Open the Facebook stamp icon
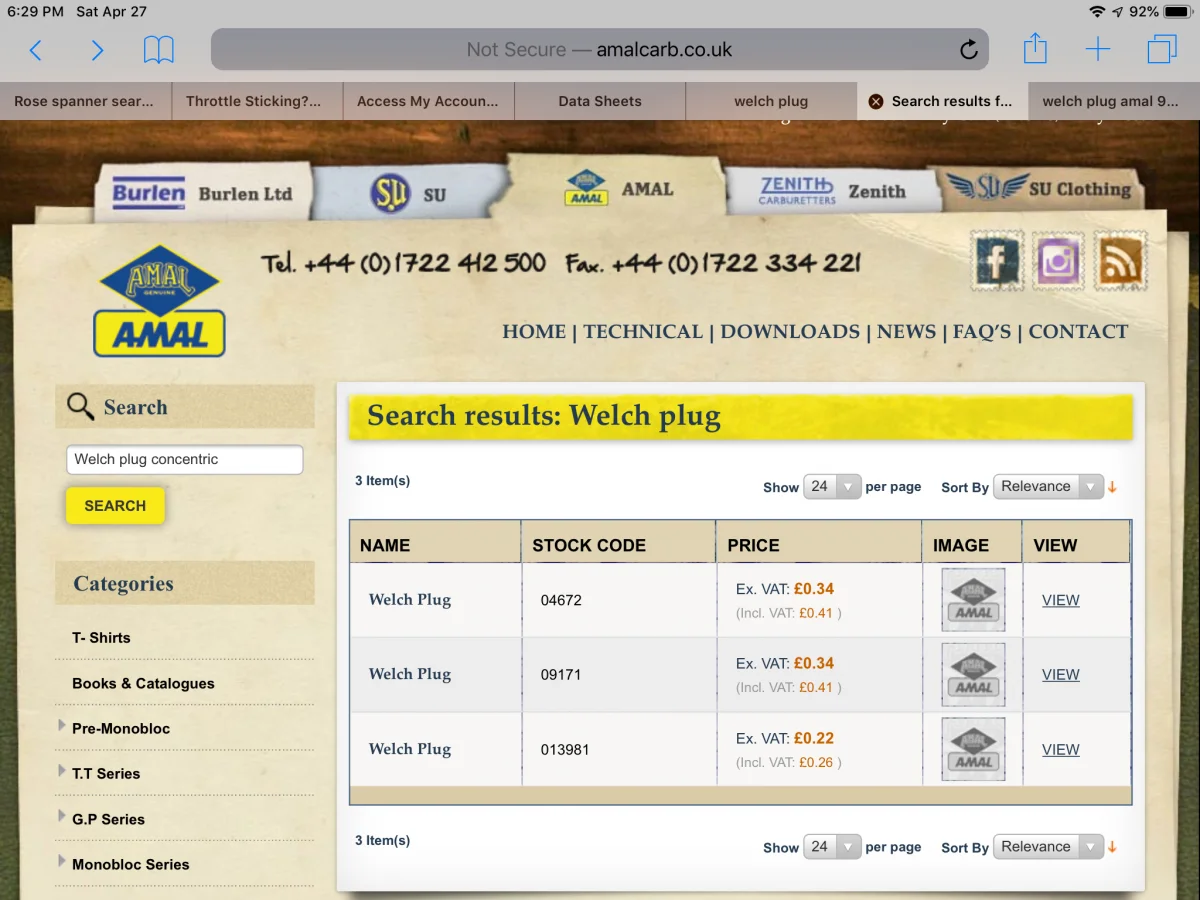Screen dimensions: 1200x900 (997, 261)
